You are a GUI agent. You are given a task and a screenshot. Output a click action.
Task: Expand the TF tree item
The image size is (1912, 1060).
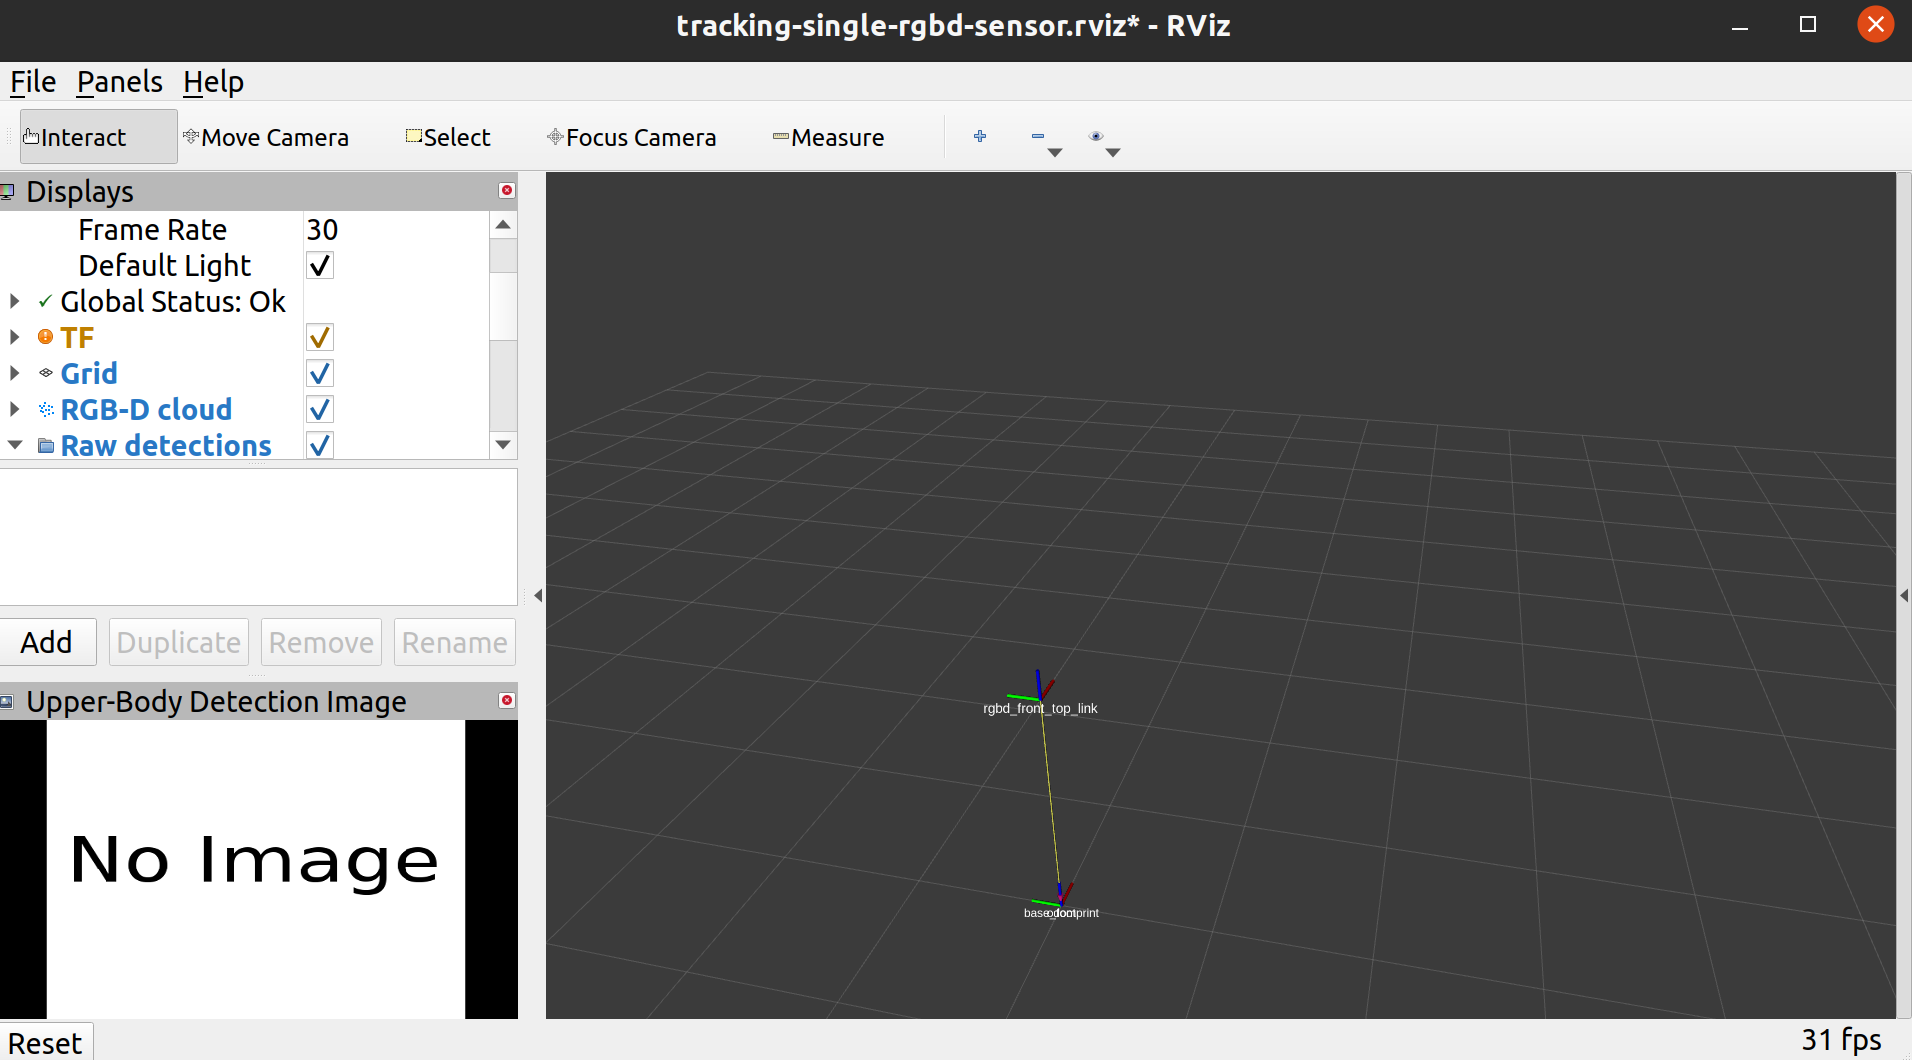click(14, 337)
